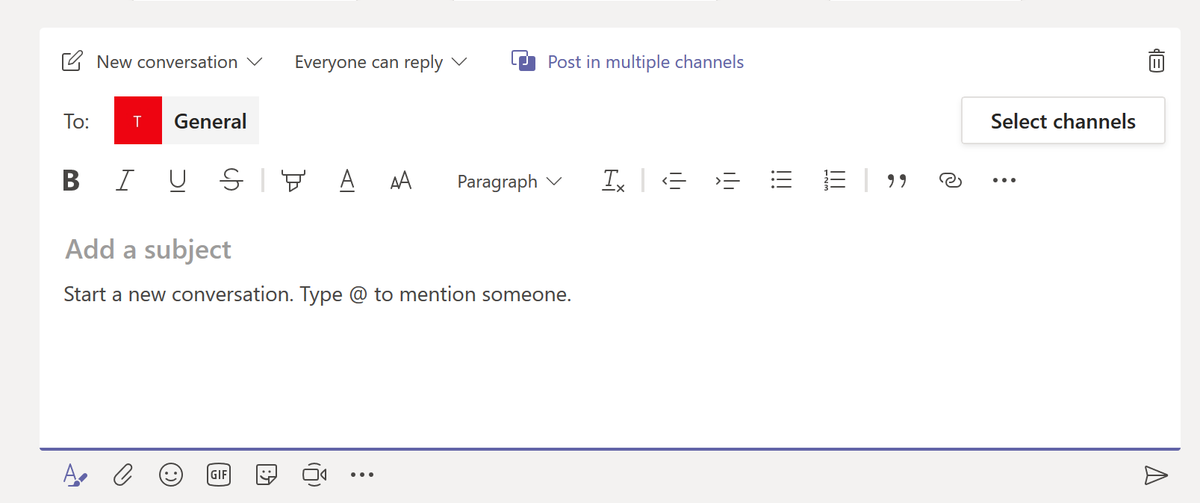Open font size options
Image resolution: width=1200 pixels, height=503 pixels.
(x=401, y=181)
